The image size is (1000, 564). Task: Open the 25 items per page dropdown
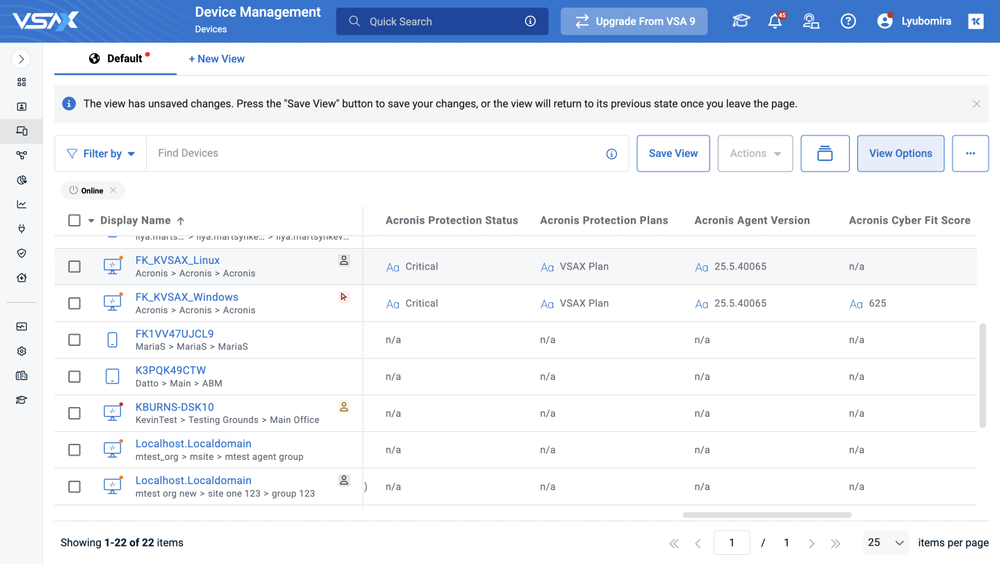point(886,542)
